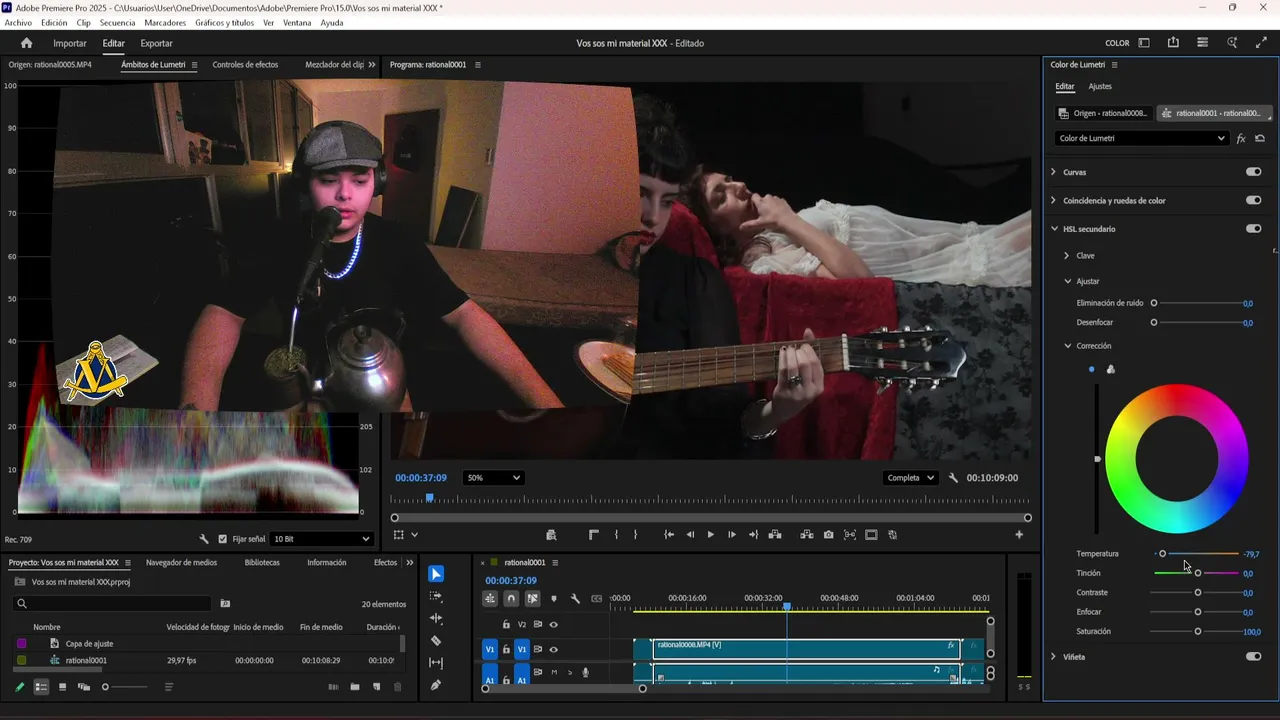Open timeline wrench display settings
The image size is (1280, 720).
[575, 599]
